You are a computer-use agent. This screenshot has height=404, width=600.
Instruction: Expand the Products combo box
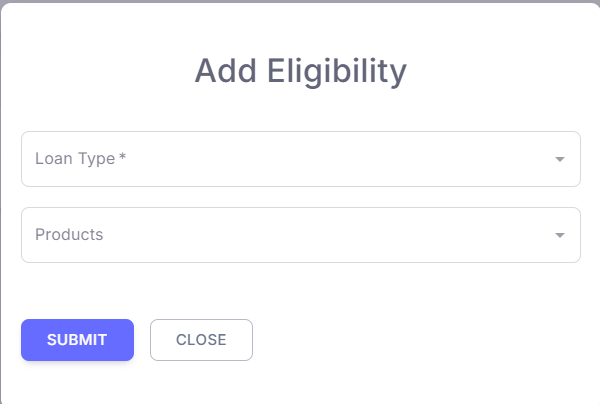(300, 235)
